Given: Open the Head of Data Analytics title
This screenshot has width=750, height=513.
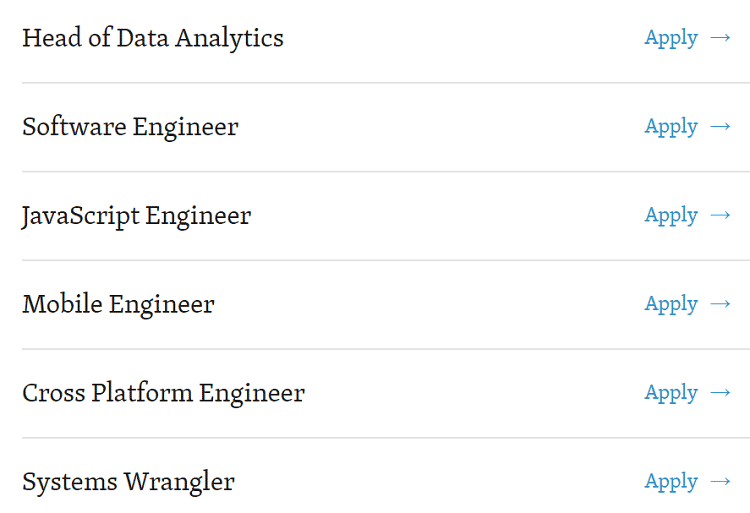Looking at the screenshot, I should 153,38.
